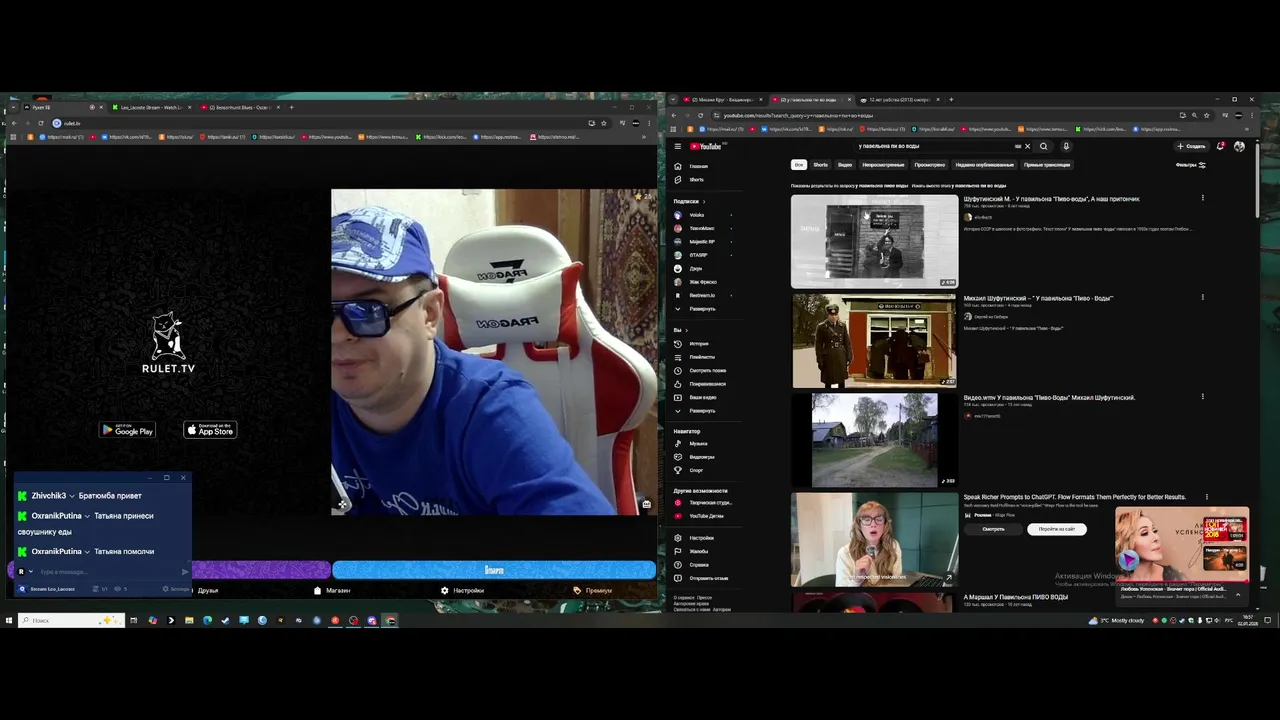
Task: Open YouTube notifications bell
Action: (x=1221, y=146)
